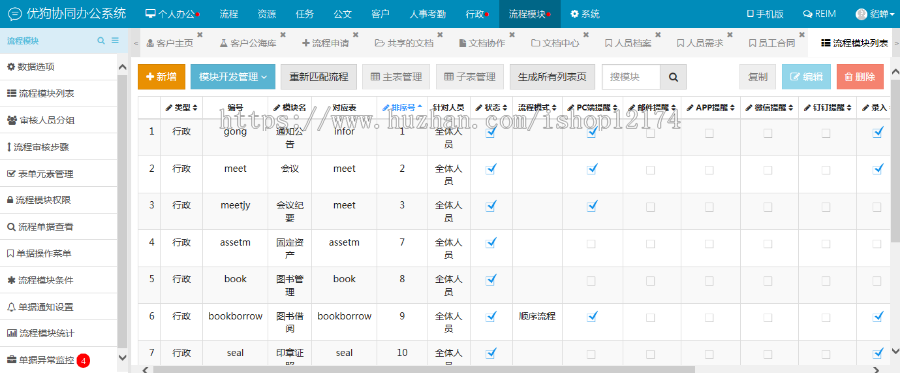Toggle APP提醒 checkbox for meetjy row
This screenshot has height=373, width=900.
point(709,207)
